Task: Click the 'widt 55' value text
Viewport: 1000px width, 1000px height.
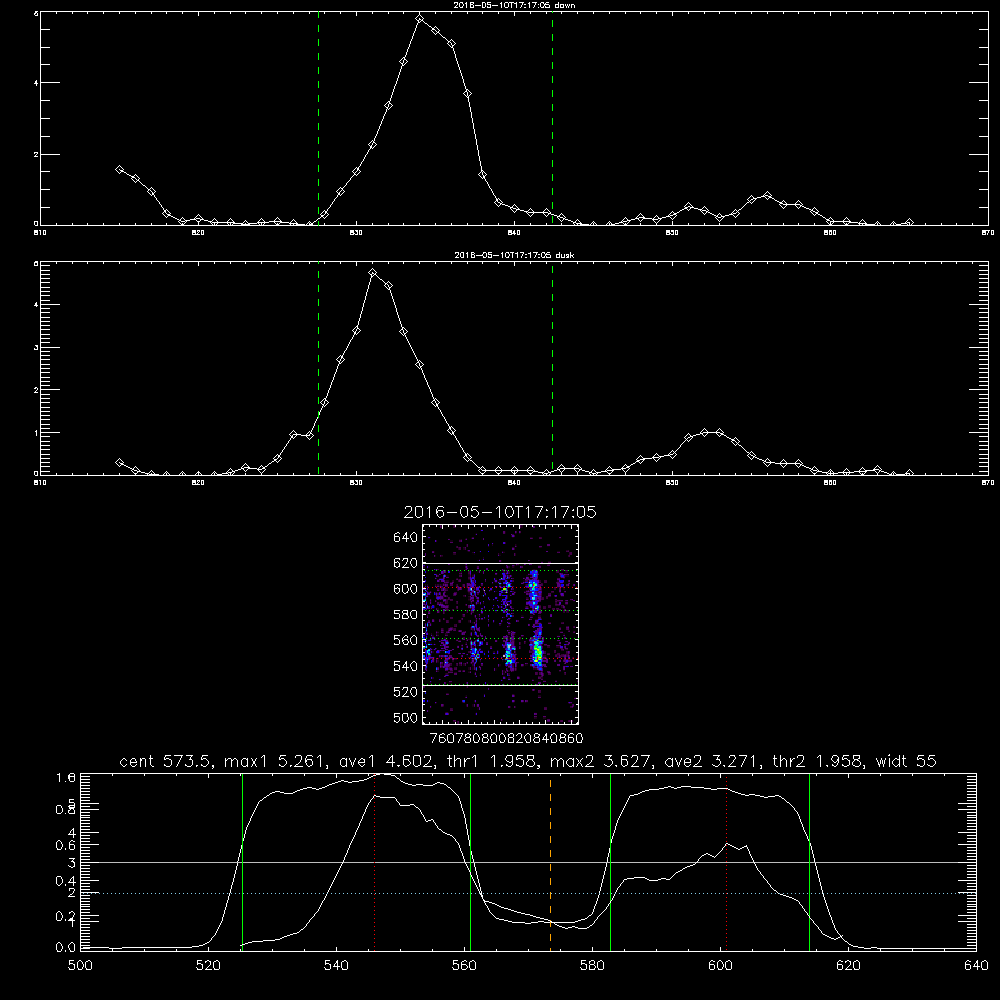Action: [906, 761]
